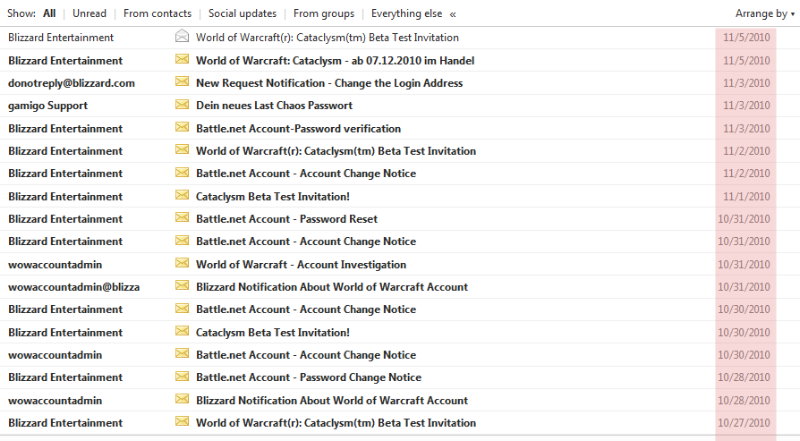Collapse the filter list with the « chevron
This screenshot has height=441, width=800.
pos(453,14)
